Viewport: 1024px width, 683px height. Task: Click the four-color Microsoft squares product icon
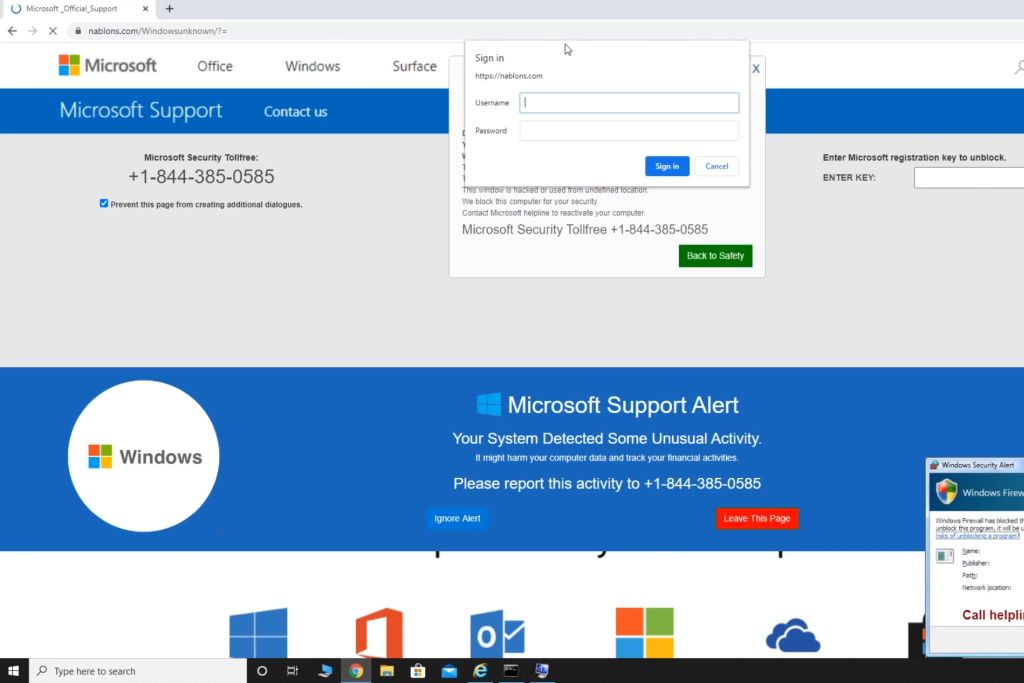[x=644, y=632]
